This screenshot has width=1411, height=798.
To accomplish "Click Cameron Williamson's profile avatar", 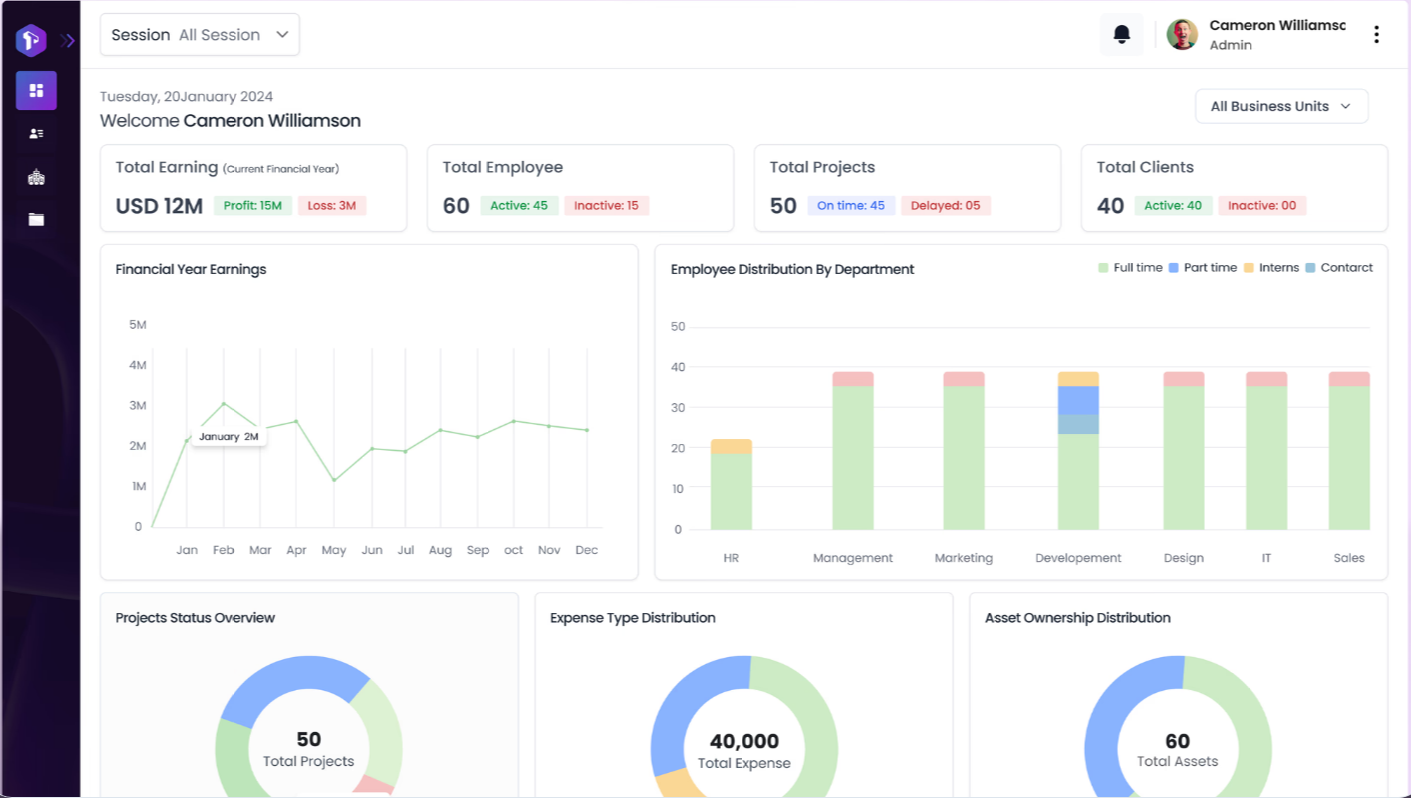I will (x=1182, y=35).
